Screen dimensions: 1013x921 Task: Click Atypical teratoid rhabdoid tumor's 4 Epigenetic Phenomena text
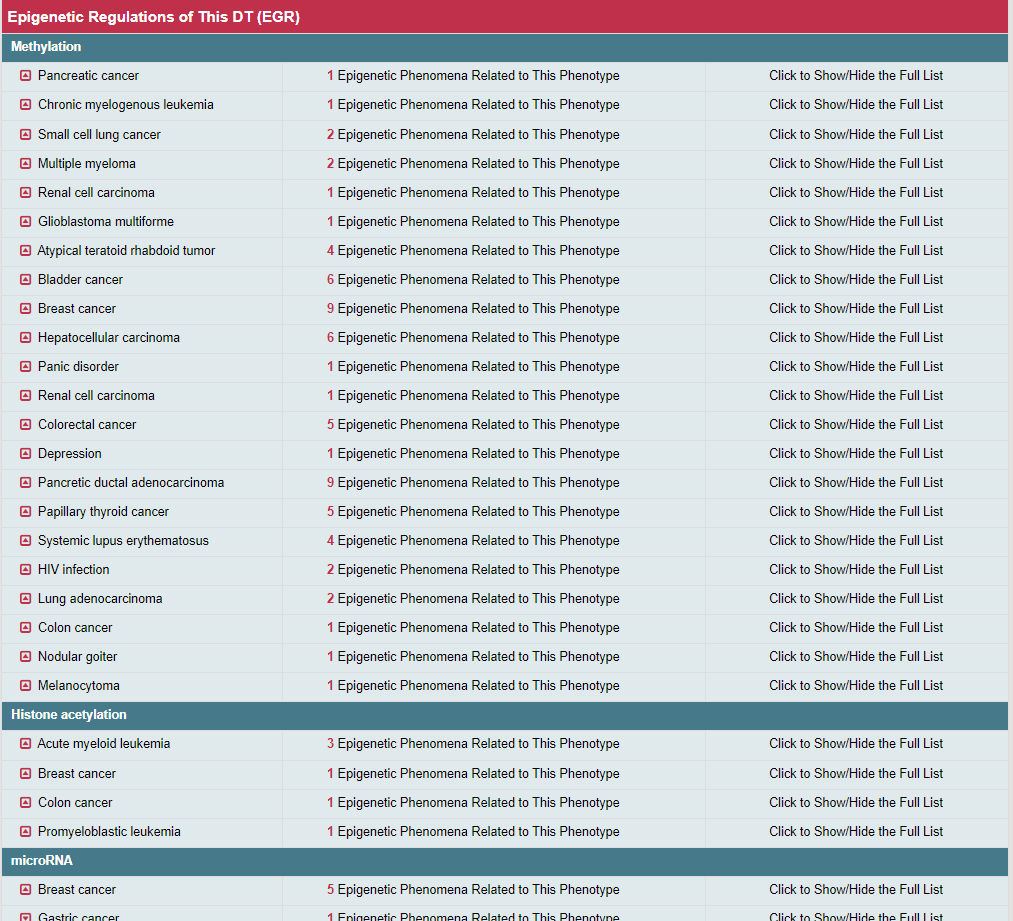pyautogui.click(x=473, y=251)
